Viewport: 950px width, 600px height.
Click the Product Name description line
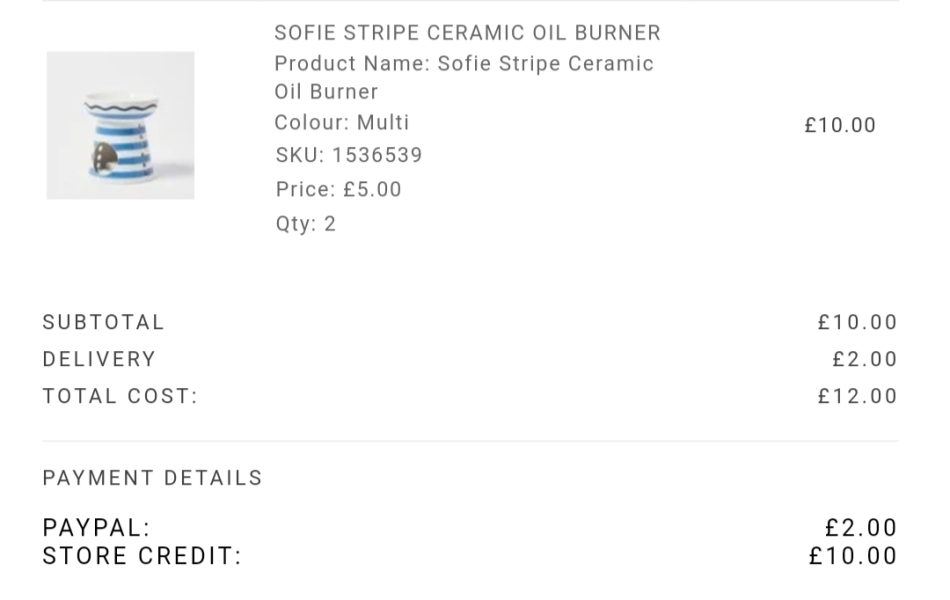(x=464, y=77)
